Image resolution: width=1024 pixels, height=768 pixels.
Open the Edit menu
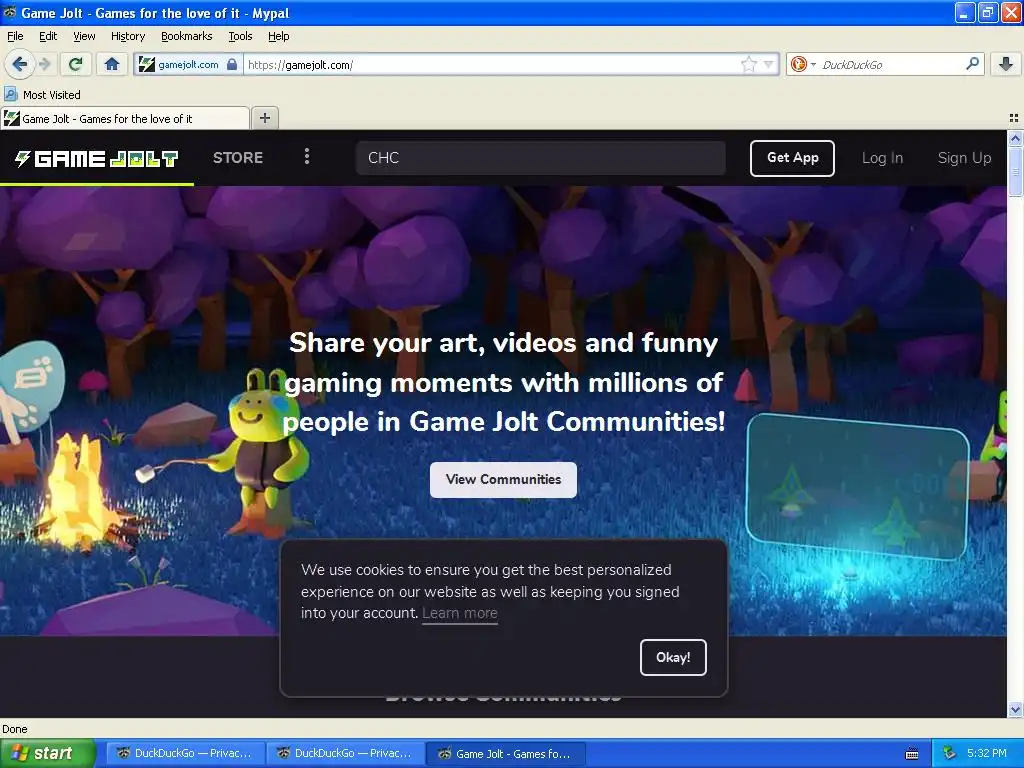[x=48, y=36]
